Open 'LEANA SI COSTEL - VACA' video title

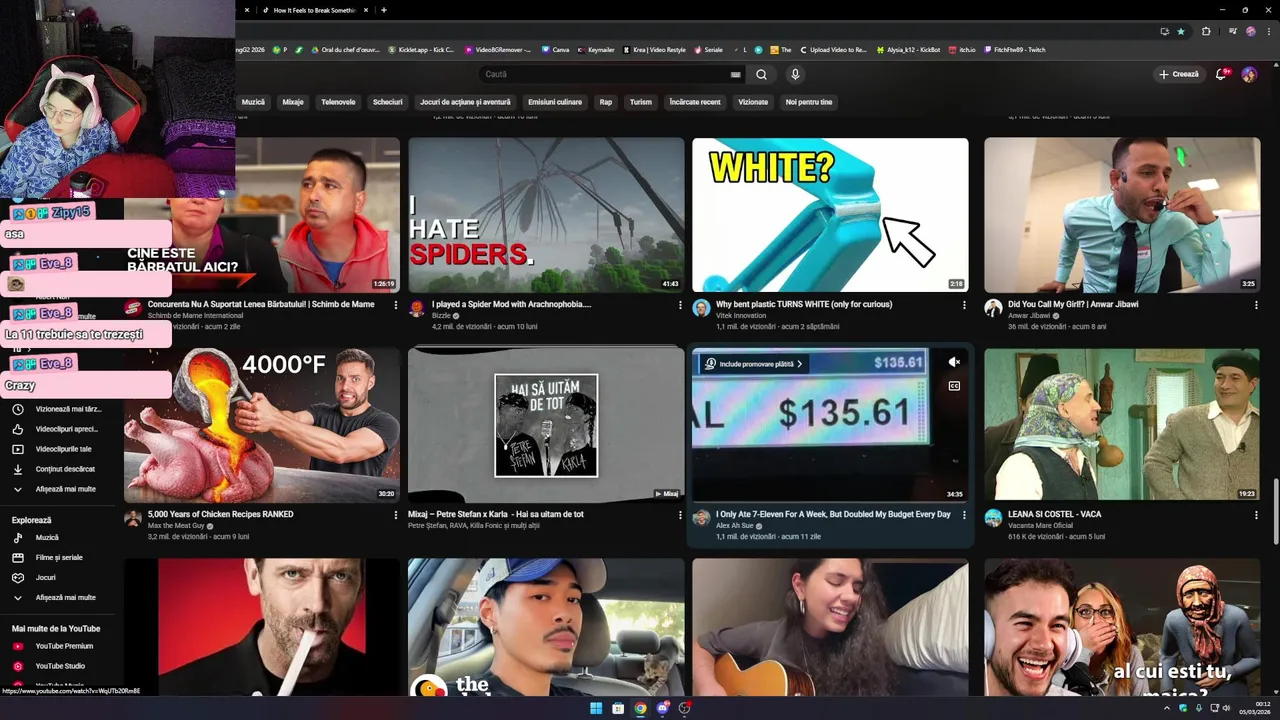tap(1054, 514)
